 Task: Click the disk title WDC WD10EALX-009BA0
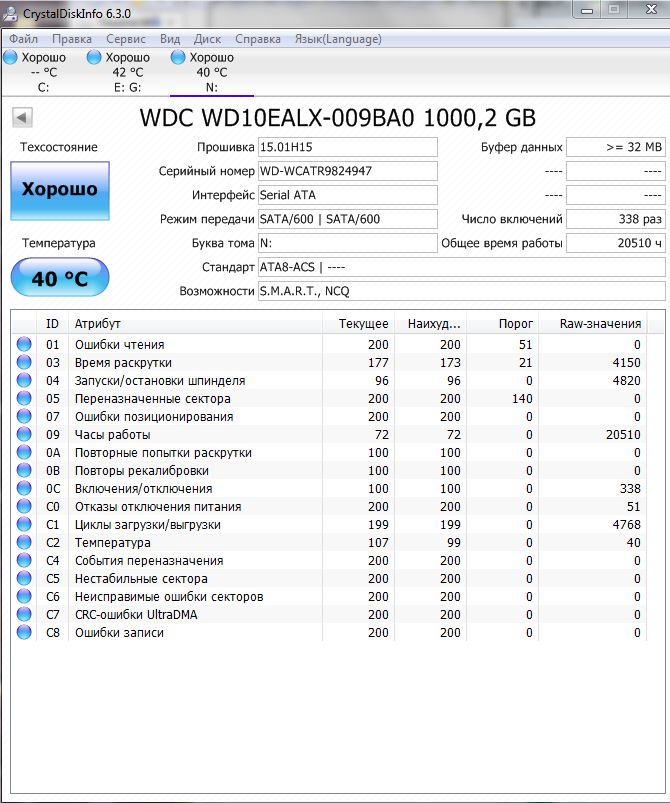pos(338,118)
